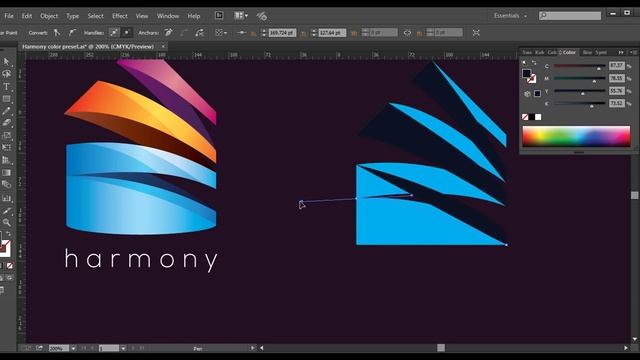Select the Type tool

[x=6, y=87]
